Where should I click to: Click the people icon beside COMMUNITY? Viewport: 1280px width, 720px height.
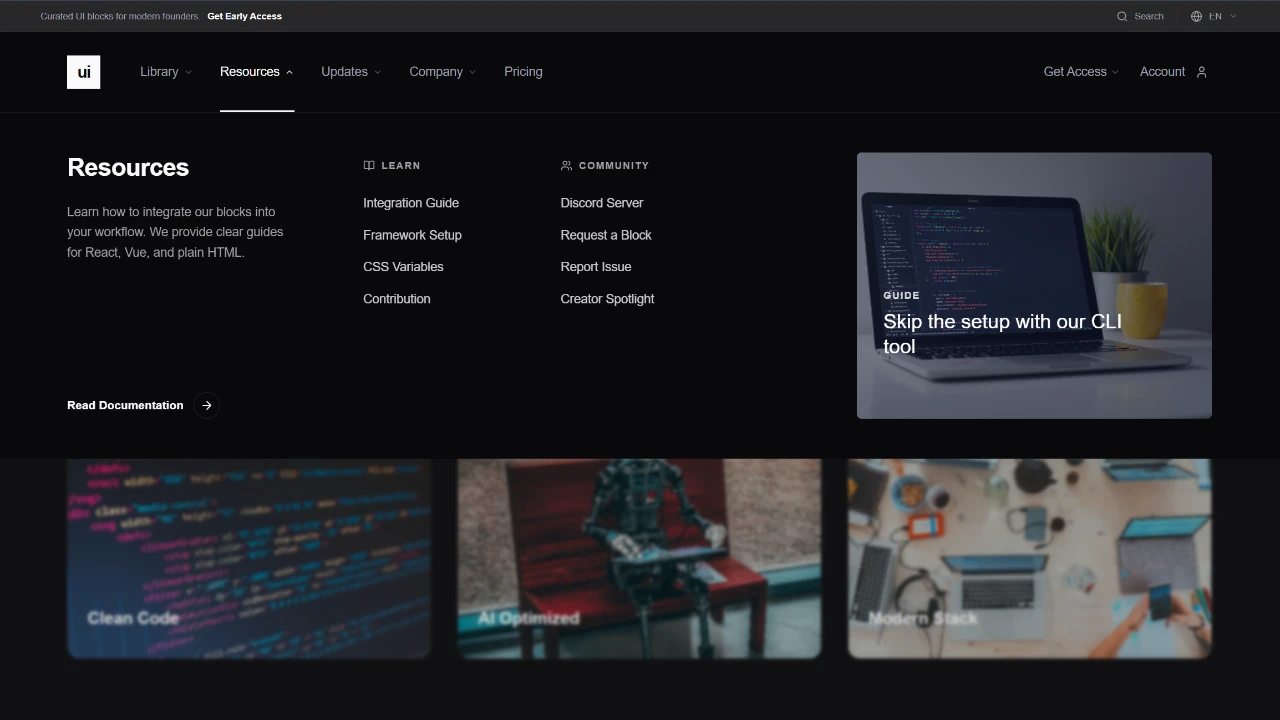[567, 165]
